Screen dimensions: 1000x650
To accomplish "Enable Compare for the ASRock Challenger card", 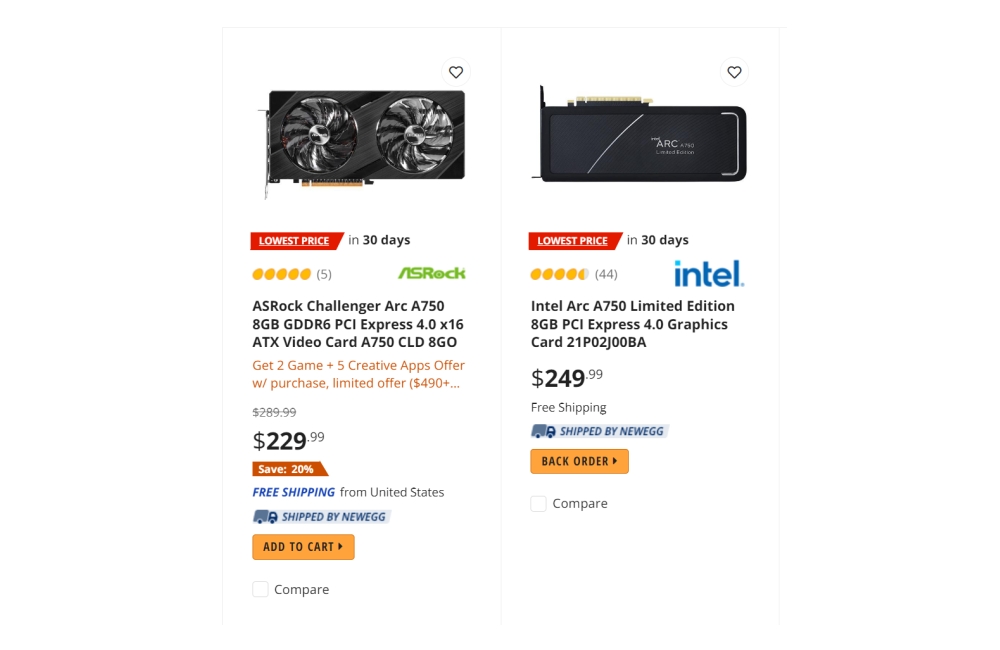I will (x=260, y=589).
